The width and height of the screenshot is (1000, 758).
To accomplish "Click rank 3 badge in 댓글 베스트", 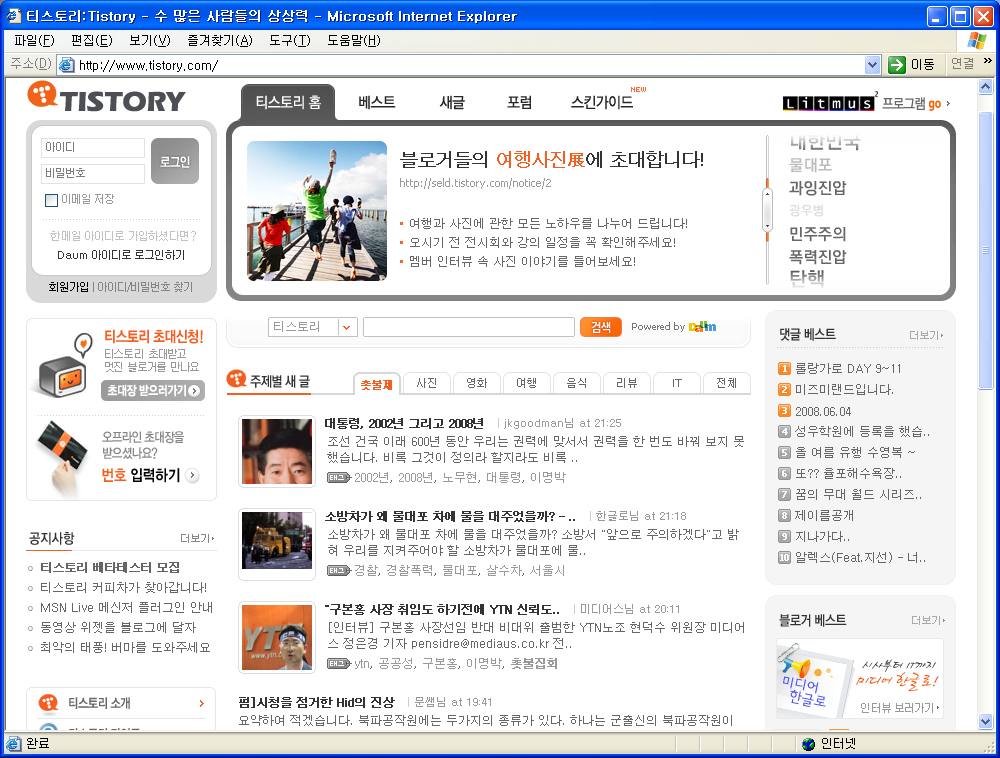I will point(784,411).
